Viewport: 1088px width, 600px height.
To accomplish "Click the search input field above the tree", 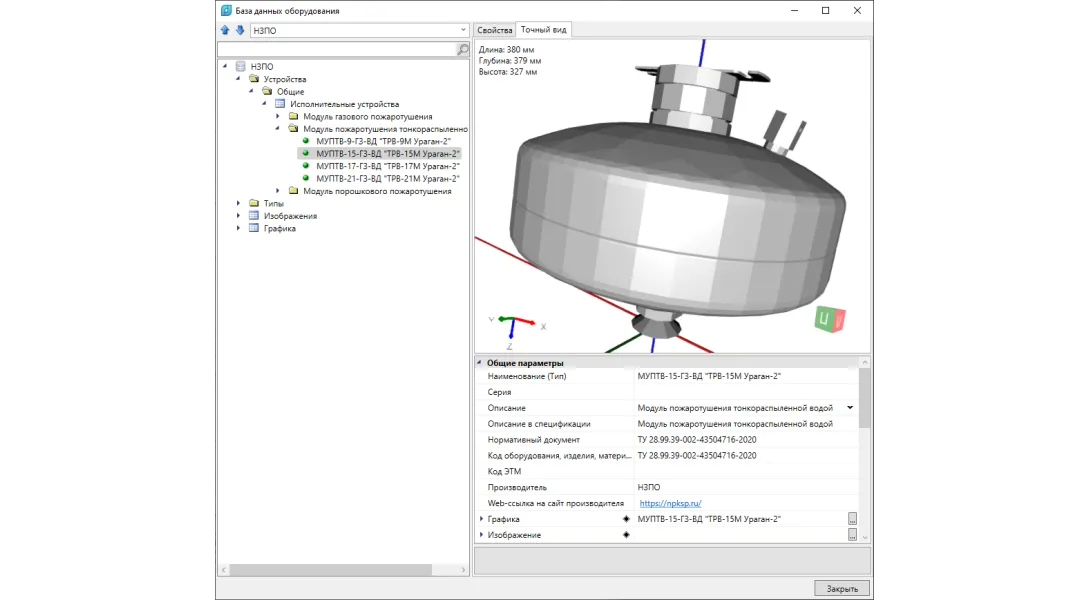I will pos(336,49).
